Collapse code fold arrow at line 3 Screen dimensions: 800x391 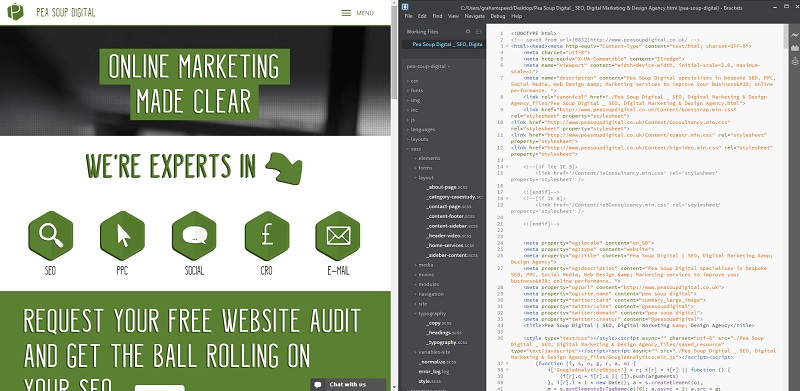point(507,46)
